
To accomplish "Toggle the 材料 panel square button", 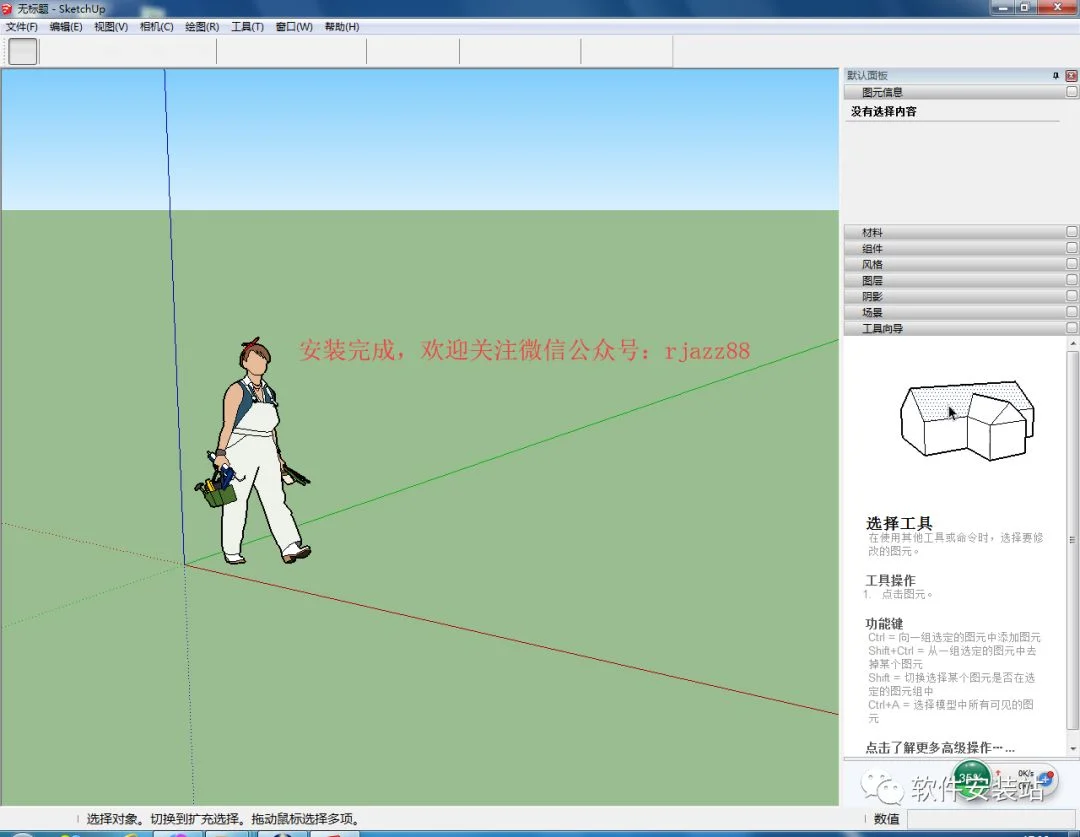I will click(1071, 232).
